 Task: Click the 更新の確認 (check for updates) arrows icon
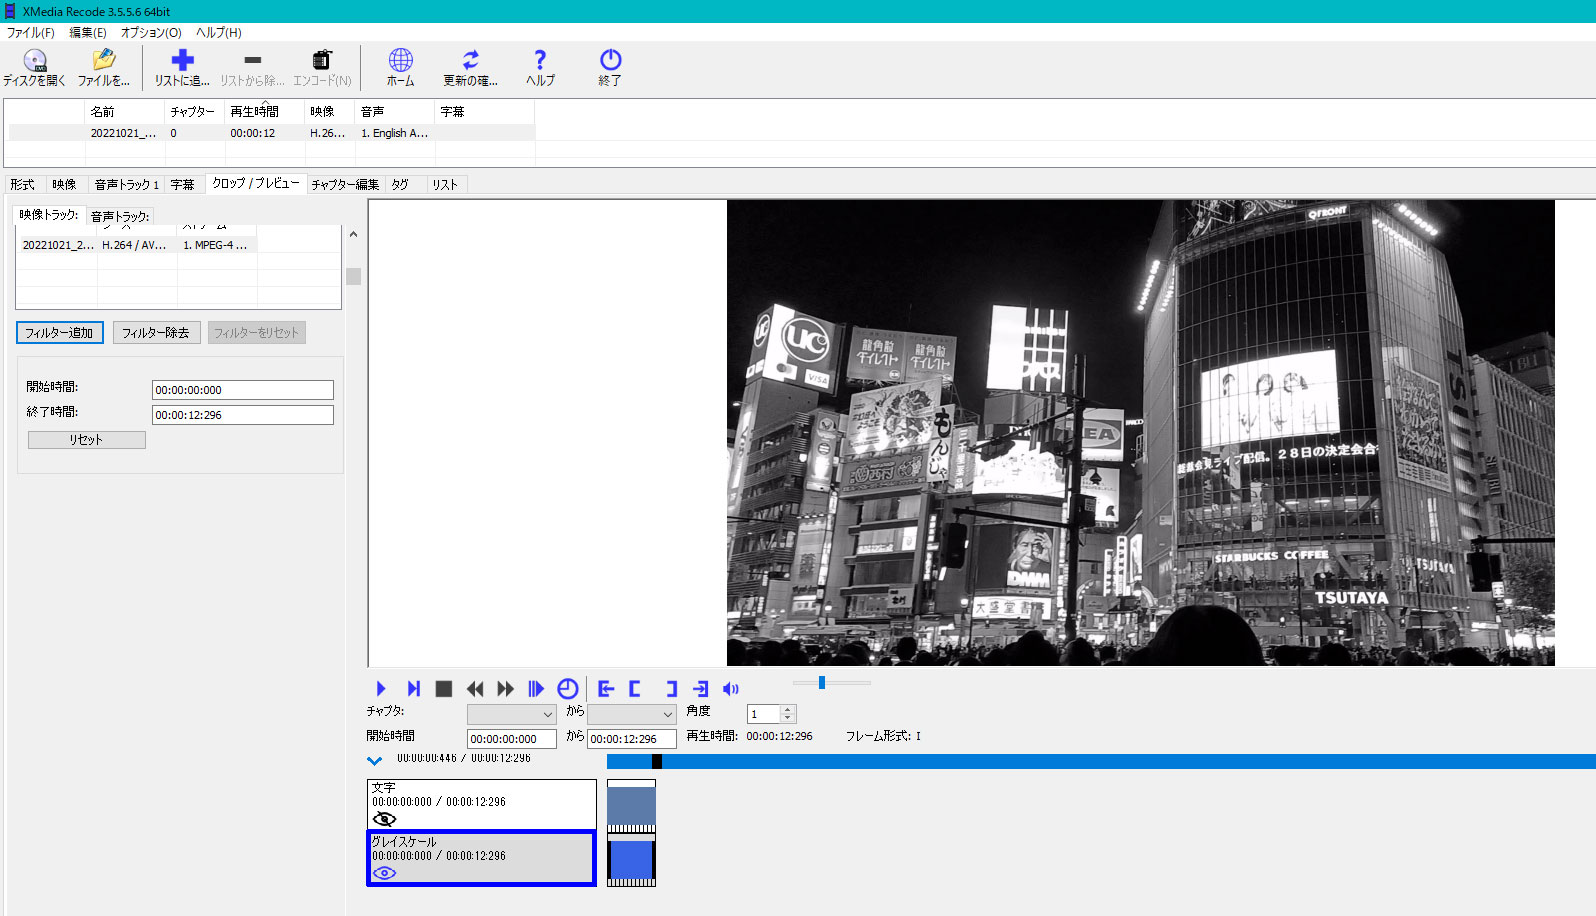click(470, 60)
